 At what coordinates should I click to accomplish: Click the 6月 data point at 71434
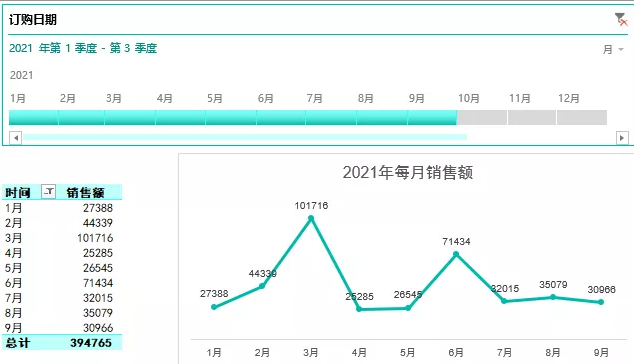pyautogui.click(x=456, y=254)
